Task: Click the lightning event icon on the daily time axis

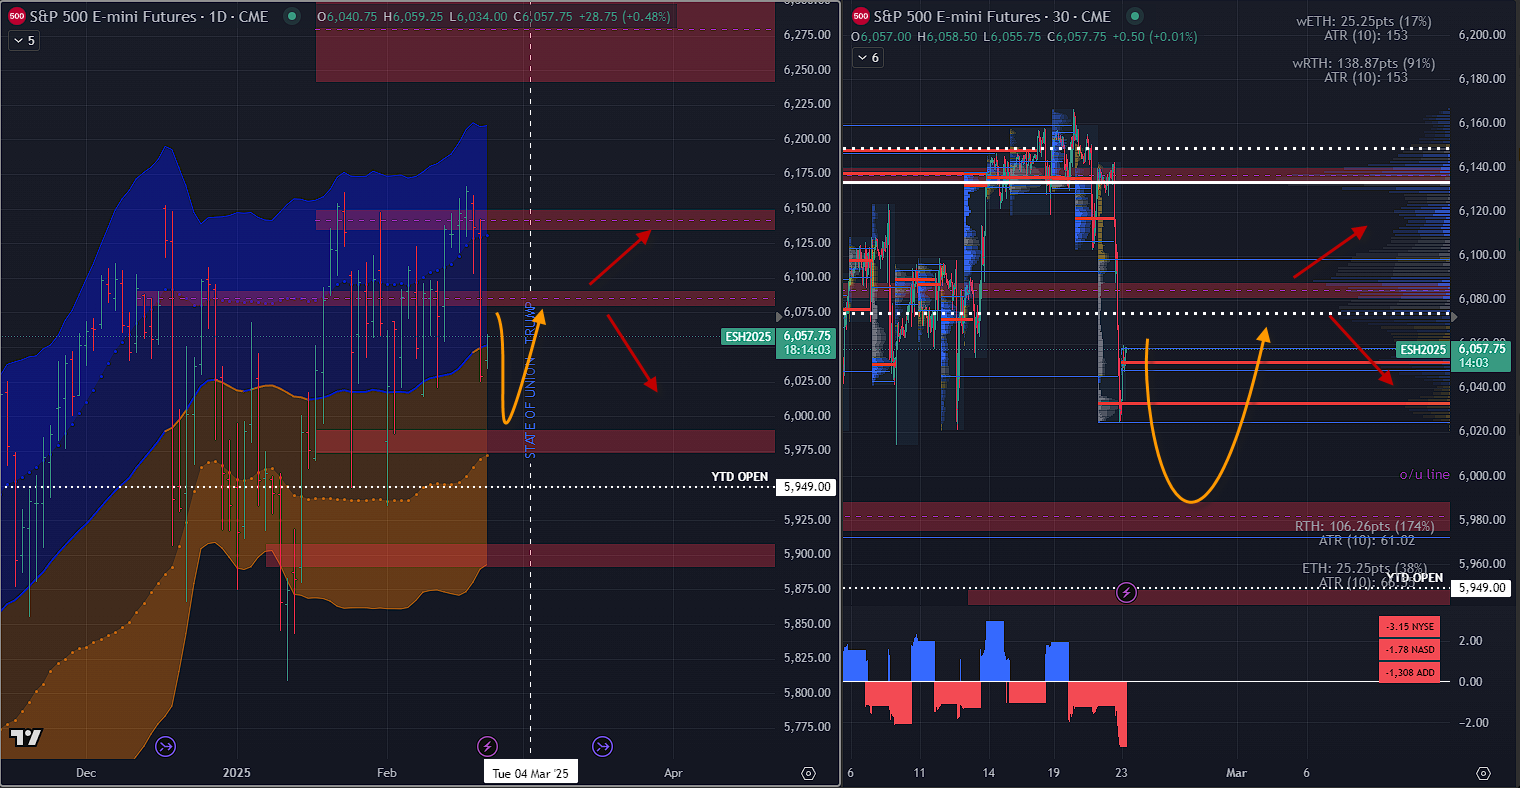Action: (x=487, y=745)
